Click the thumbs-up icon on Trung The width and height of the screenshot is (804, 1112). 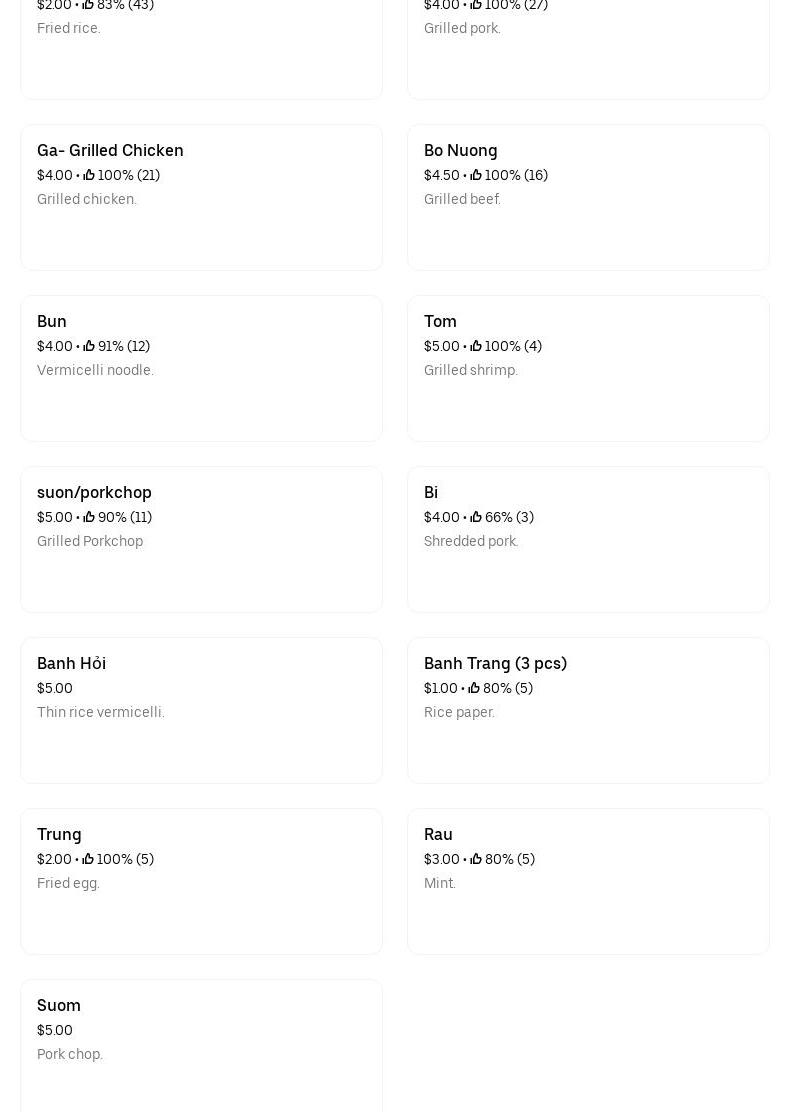click(88, 859)
